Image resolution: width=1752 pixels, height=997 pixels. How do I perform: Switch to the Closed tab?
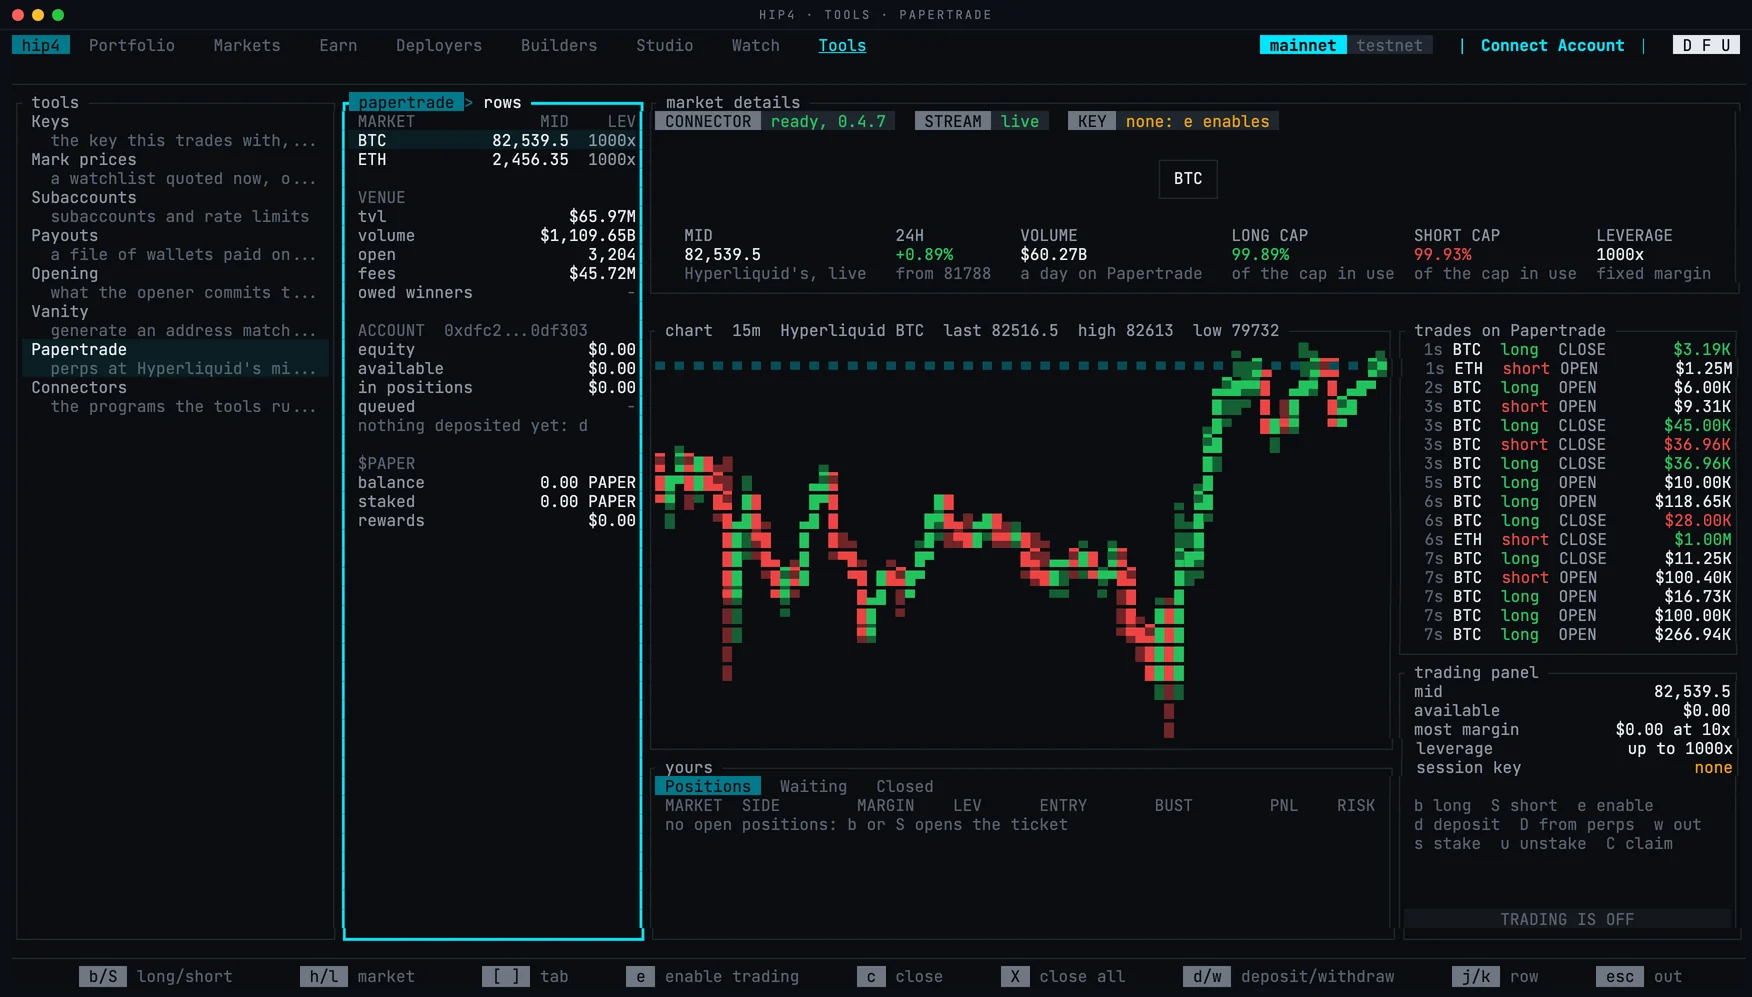904,786
